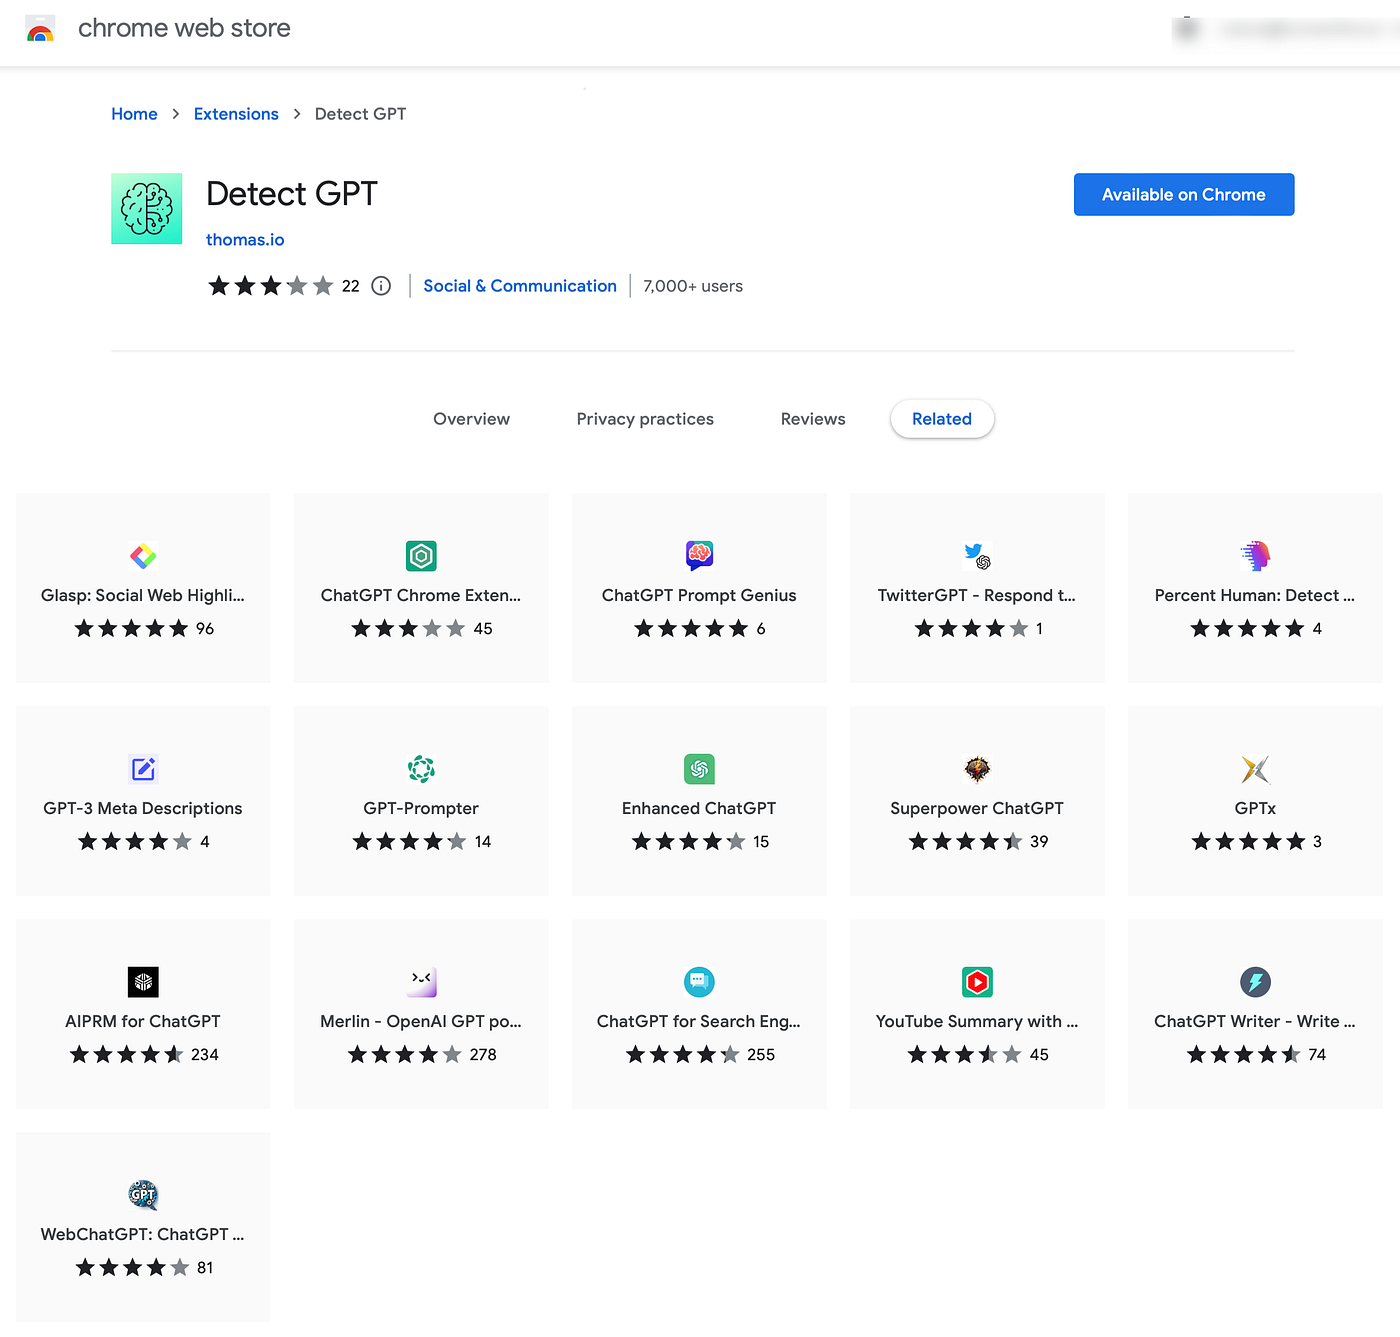The height and width of the screenshot is (1337, 1400).
Task: Click the Superpower ChatGPT icon
Action: (x=977, y=769)
